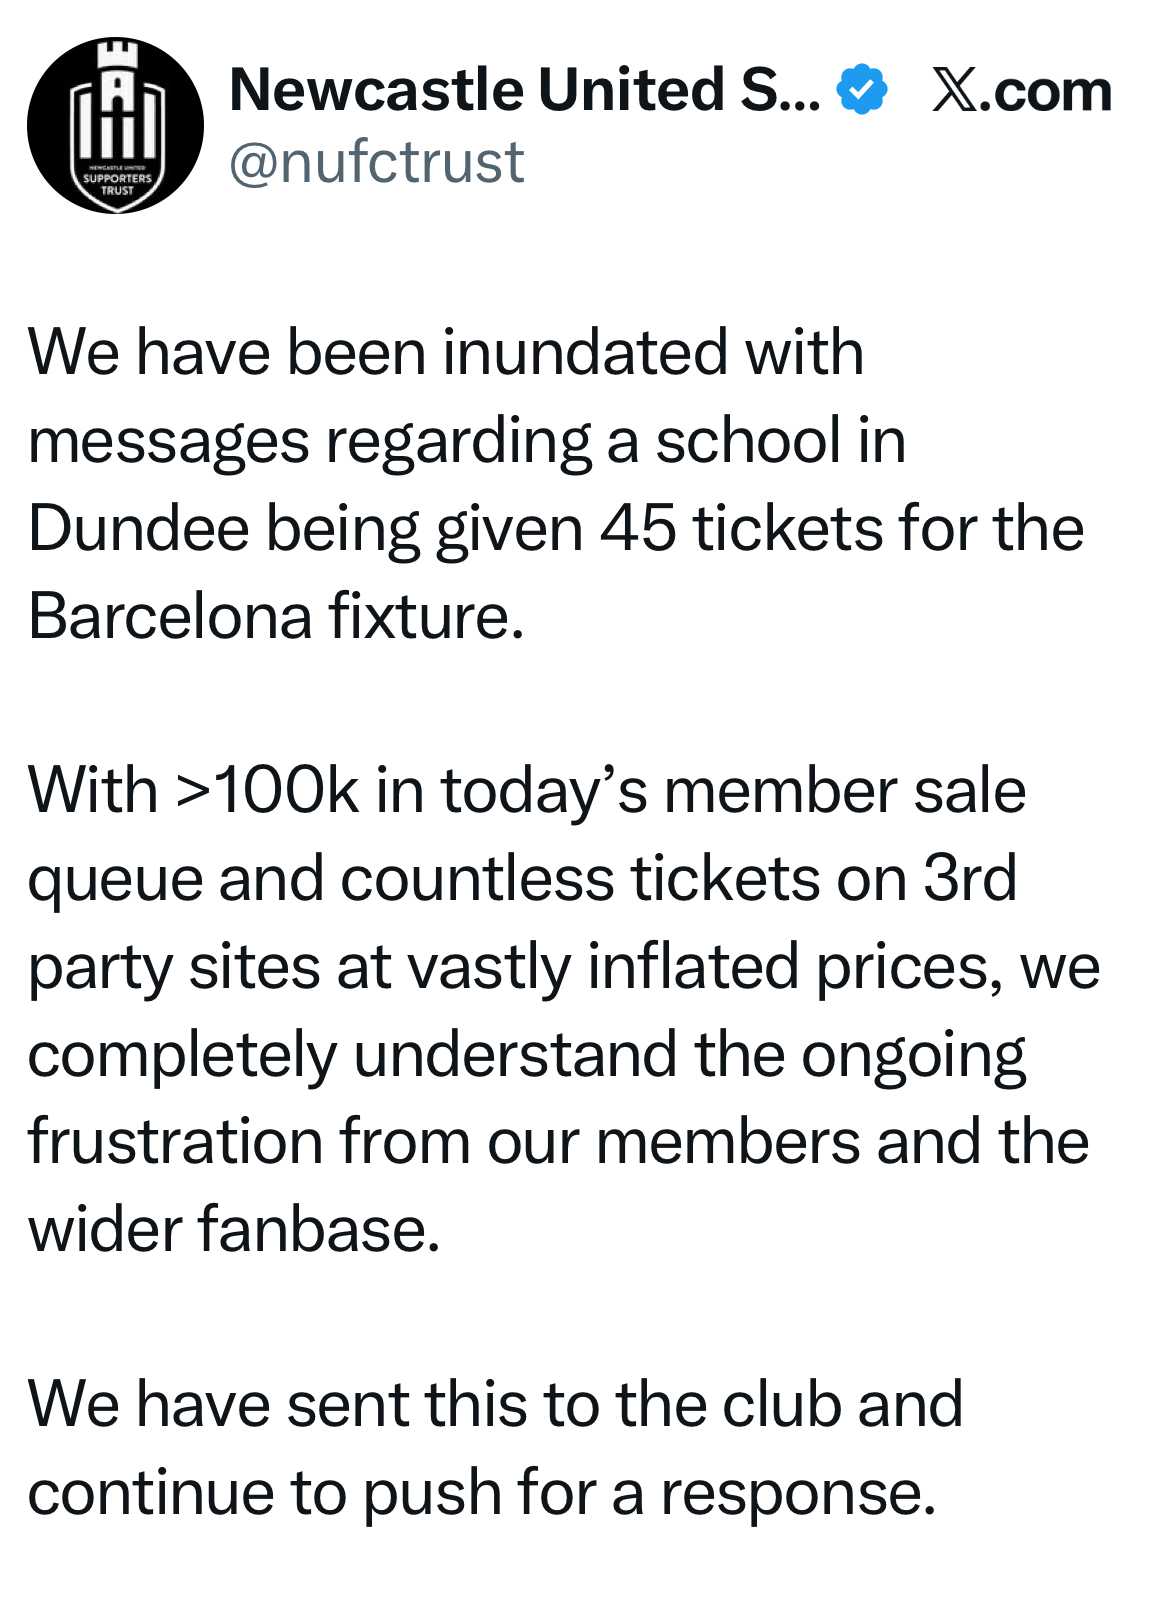This screenshot has height=1601, width=1170.
Task: Click the 'SUPPORTERS TRUST' text inside the crest
Action: coord(117,184)
